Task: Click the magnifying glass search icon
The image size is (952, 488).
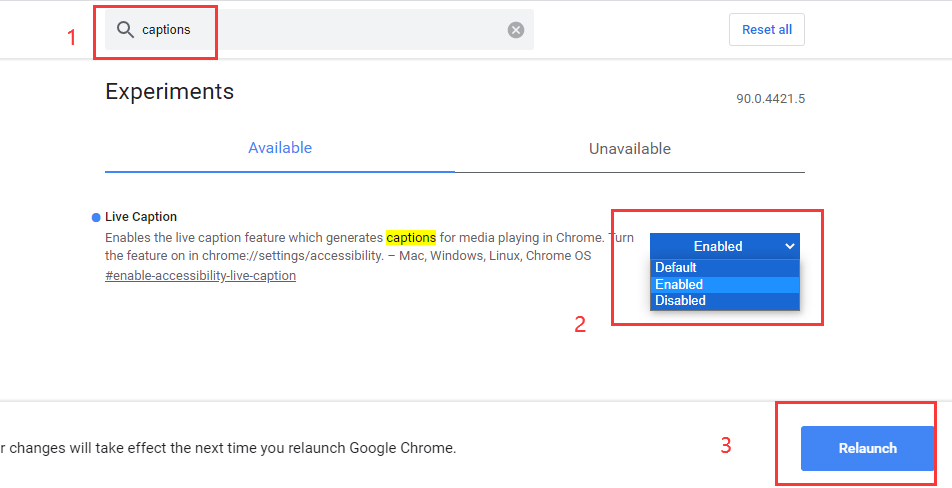Action: [125, 30]
